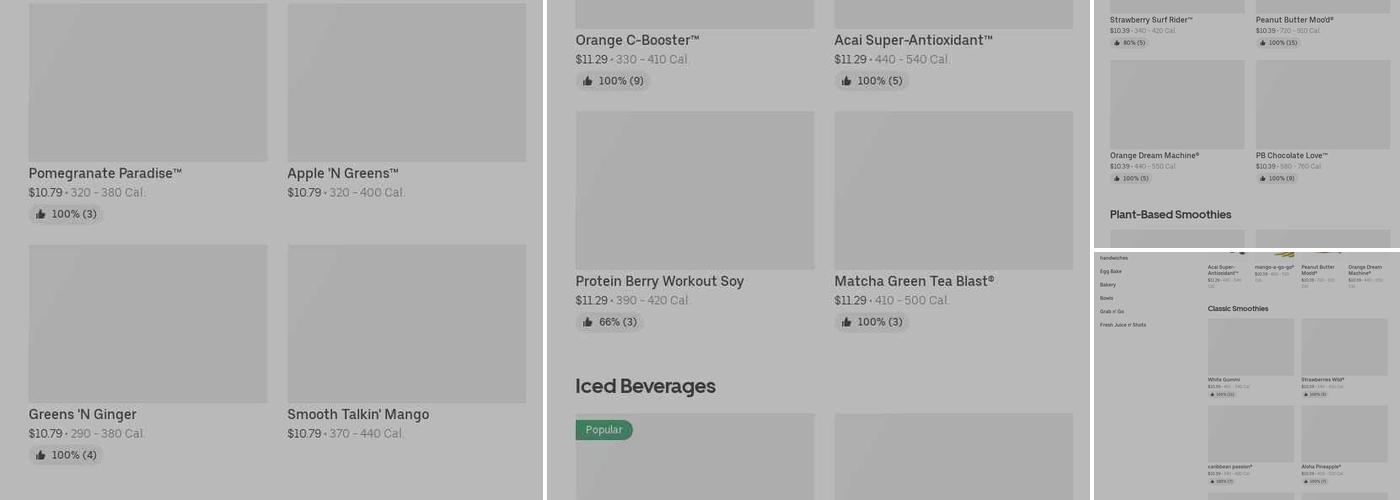Click thumbs-up icon below White Gummi
This screenshot has width=1400, height=500.
[1212, 395]
